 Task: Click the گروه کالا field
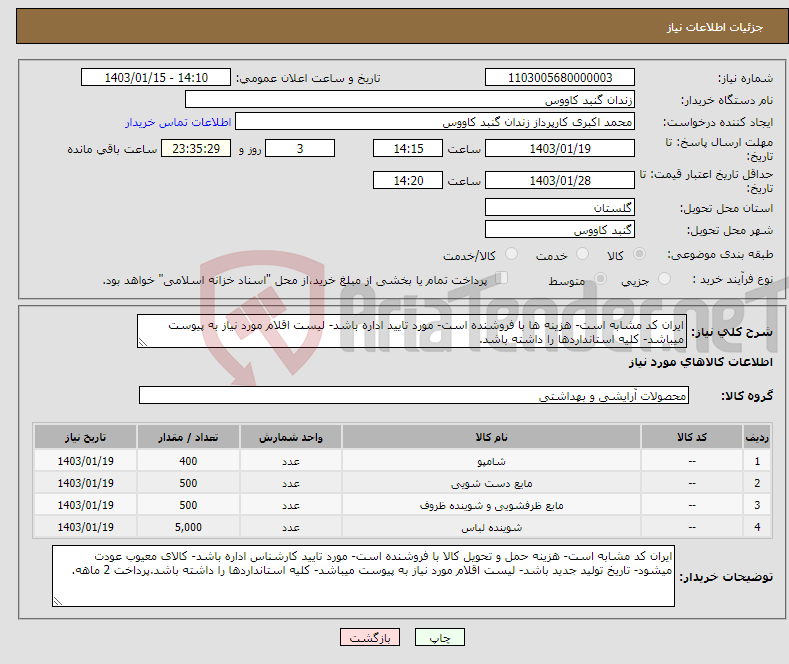[414, 395]
